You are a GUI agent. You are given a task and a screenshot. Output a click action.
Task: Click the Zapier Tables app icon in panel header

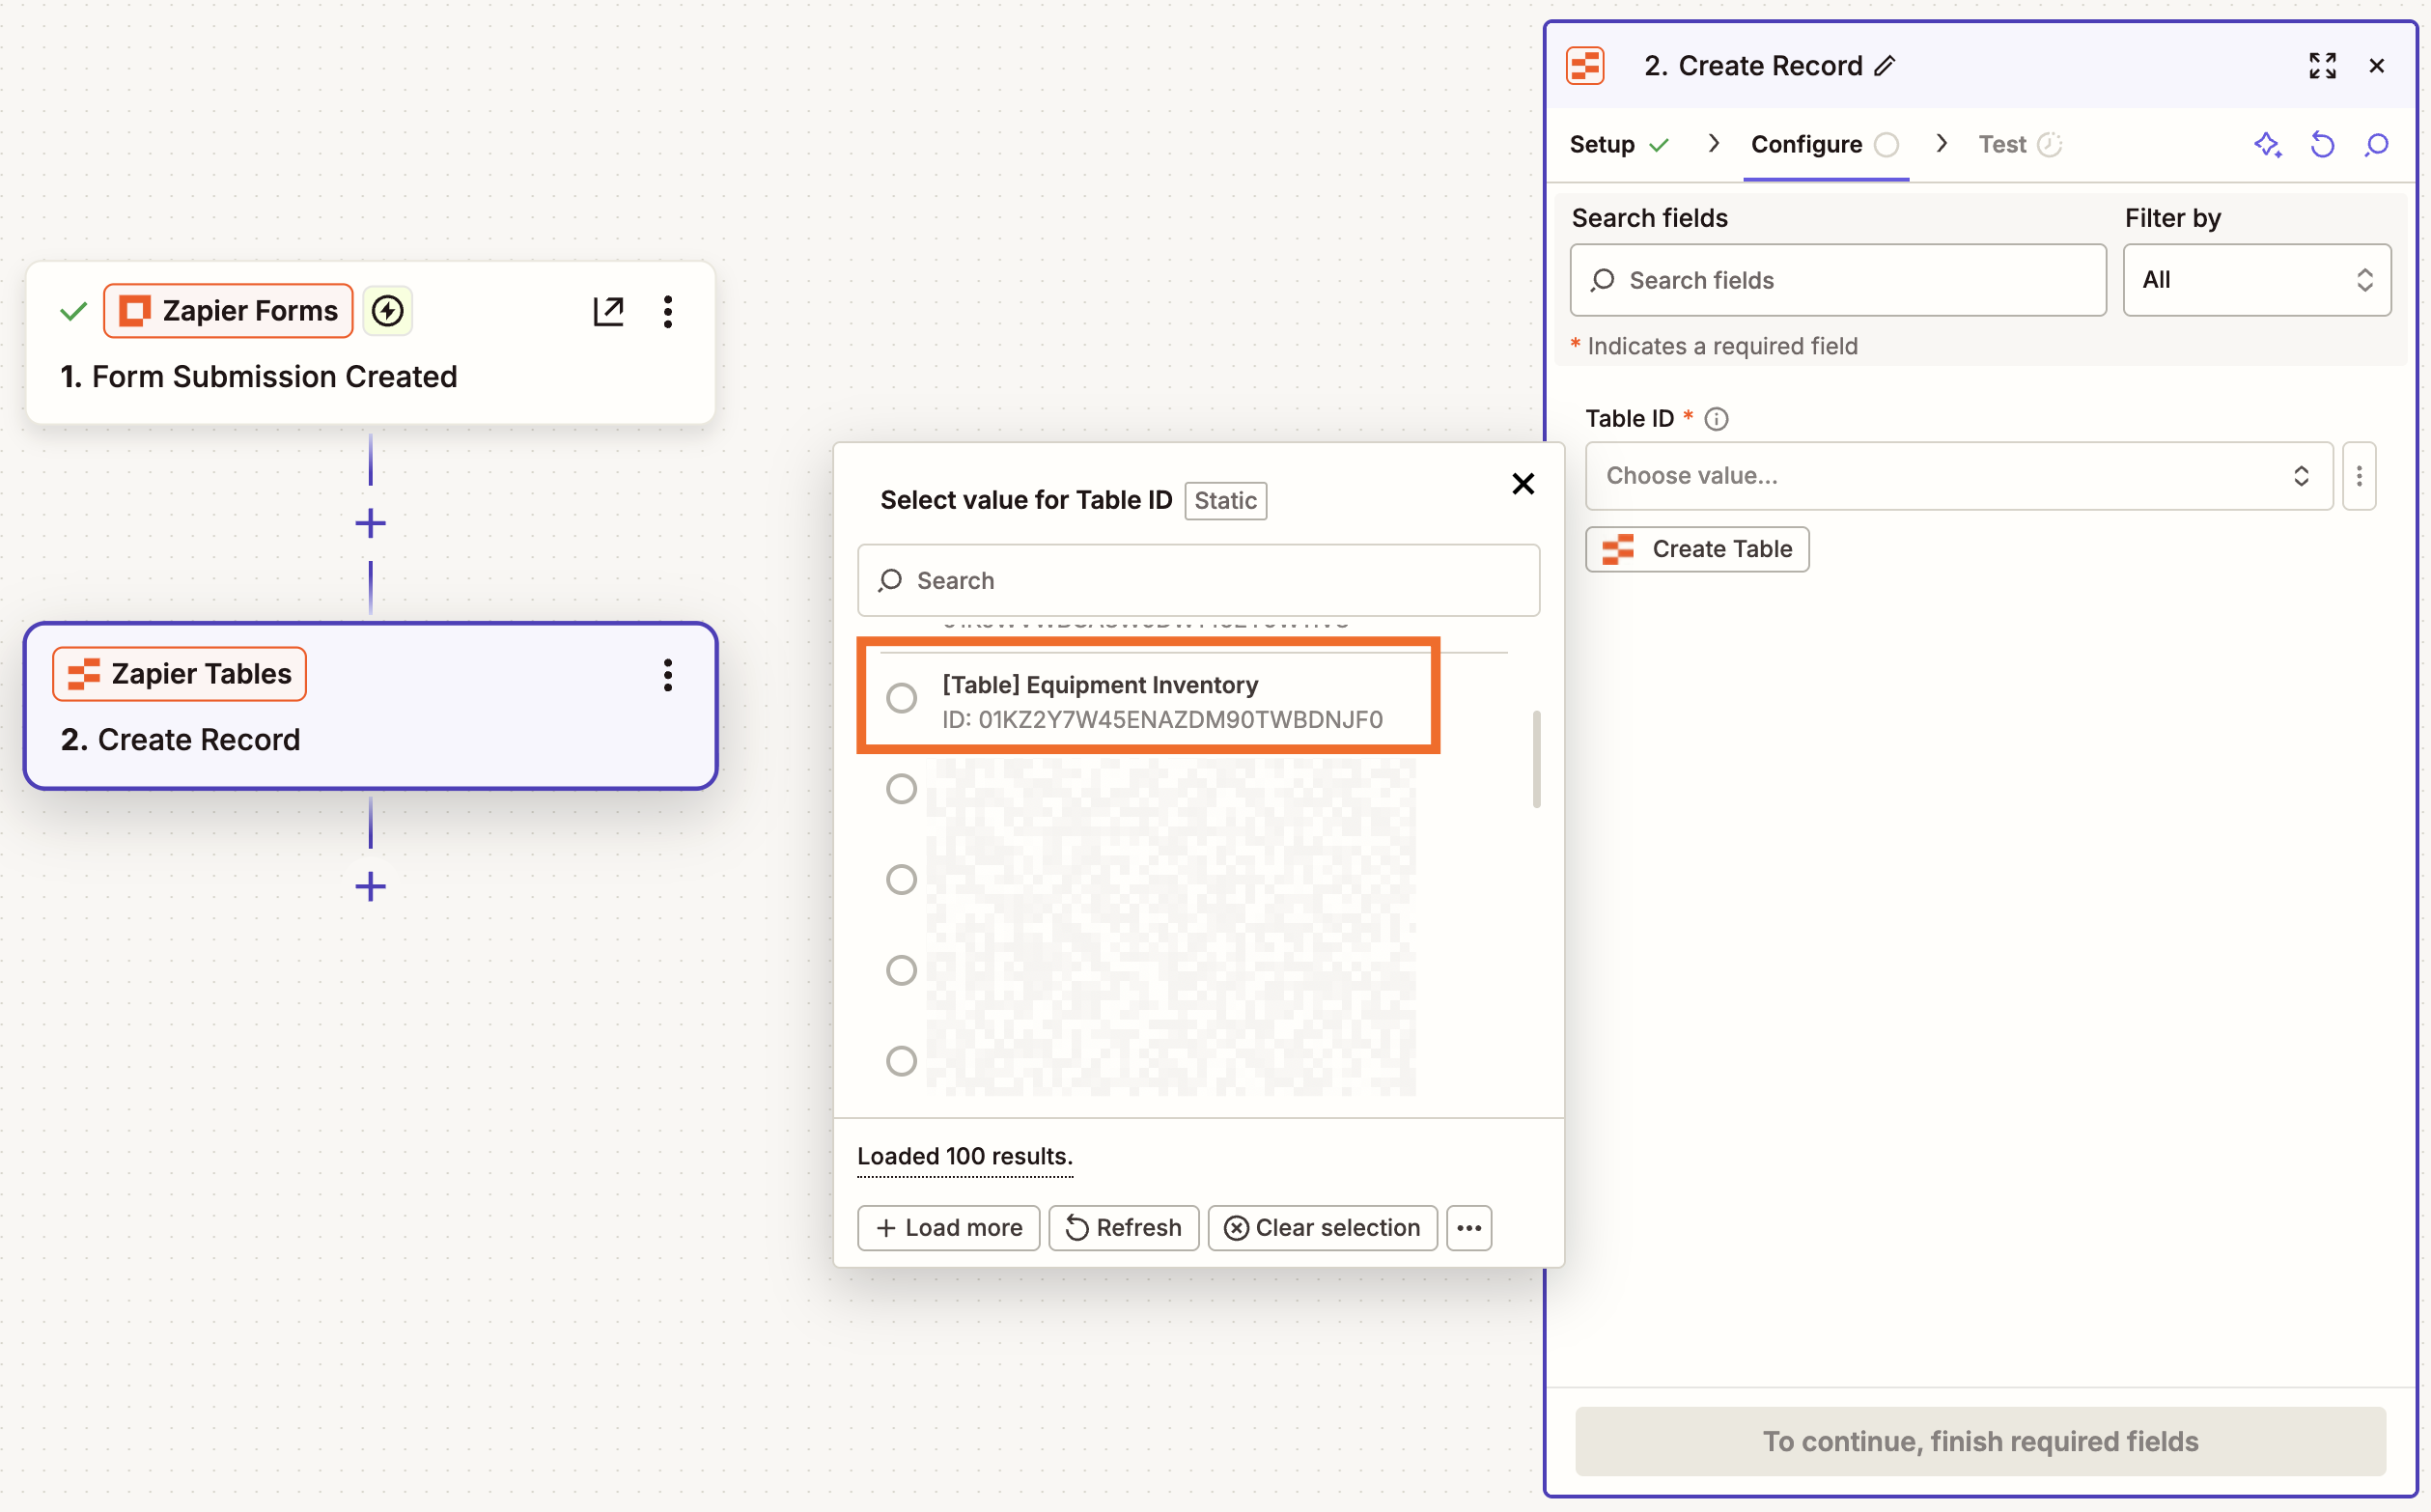tap(1585, 66)
